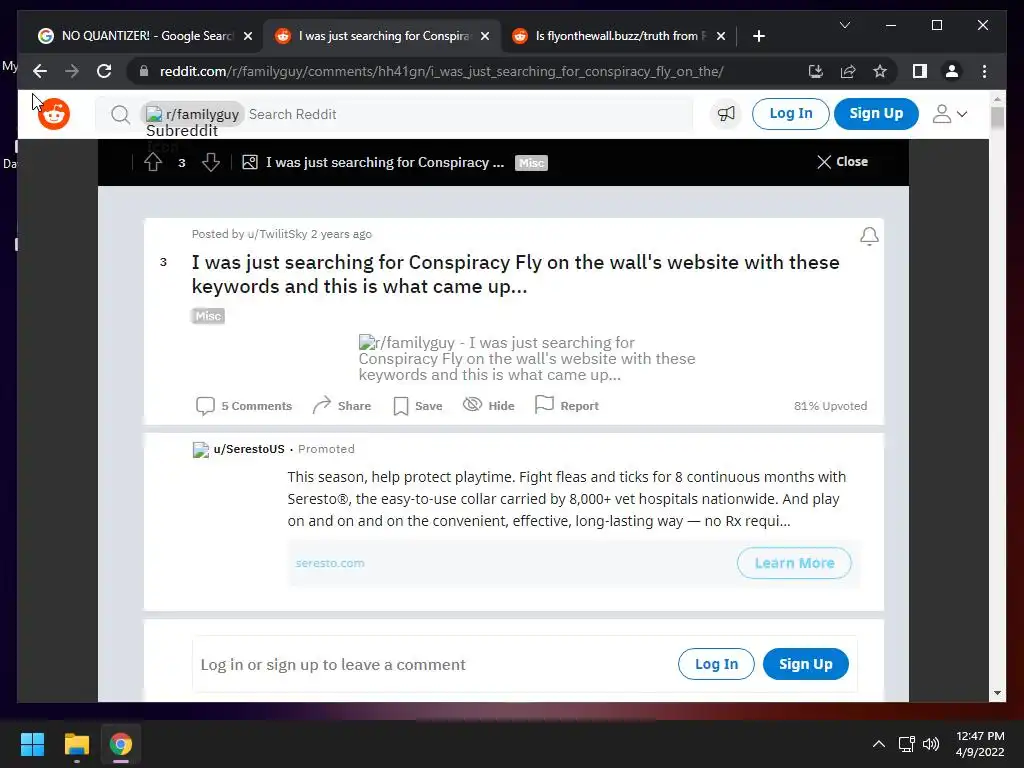This screenshot has height=768, width=1024.
Task: Report this post
Action: (x=567, y=406)
